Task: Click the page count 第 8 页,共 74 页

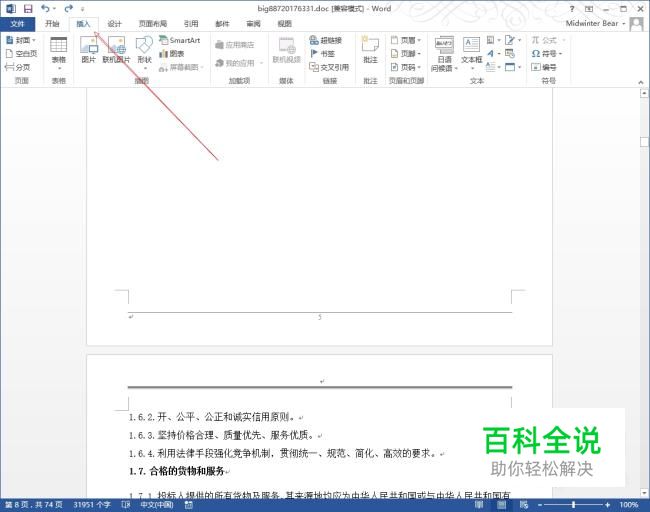Action: pyautogui.click(x=34, y=505)
